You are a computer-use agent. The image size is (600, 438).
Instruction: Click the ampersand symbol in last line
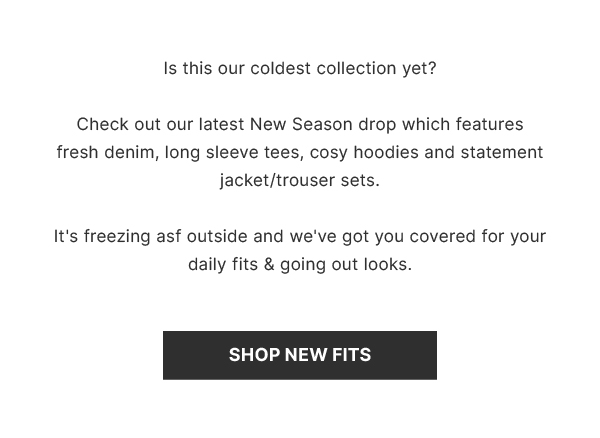(x=269, y=264)
